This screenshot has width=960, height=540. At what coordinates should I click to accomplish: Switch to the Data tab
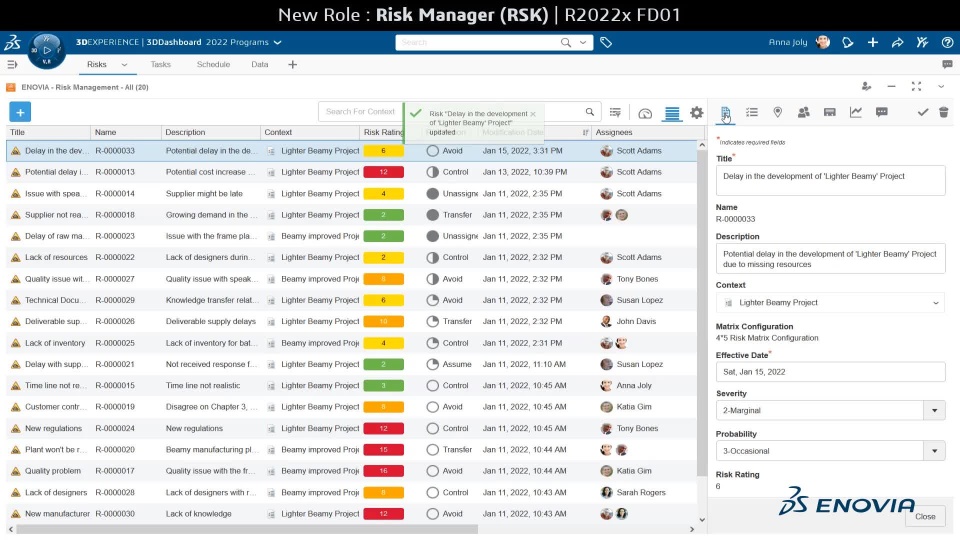(x=260, y=64)
